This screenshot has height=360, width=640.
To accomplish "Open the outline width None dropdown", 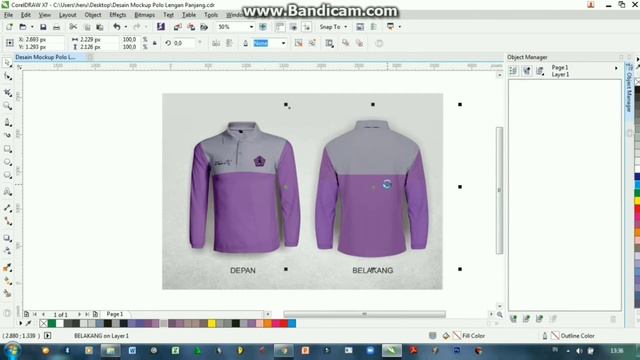I will tap(283, 43).
